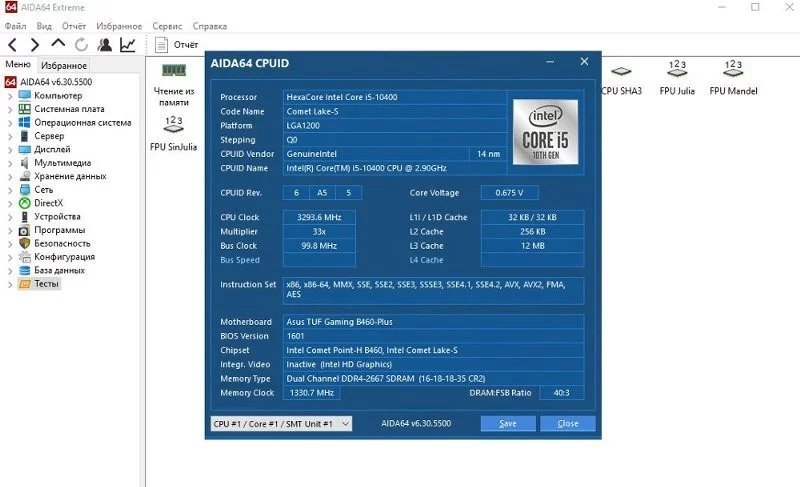Select the AIDA64 v6.30.5500 root tree item

tap(48, 82)
